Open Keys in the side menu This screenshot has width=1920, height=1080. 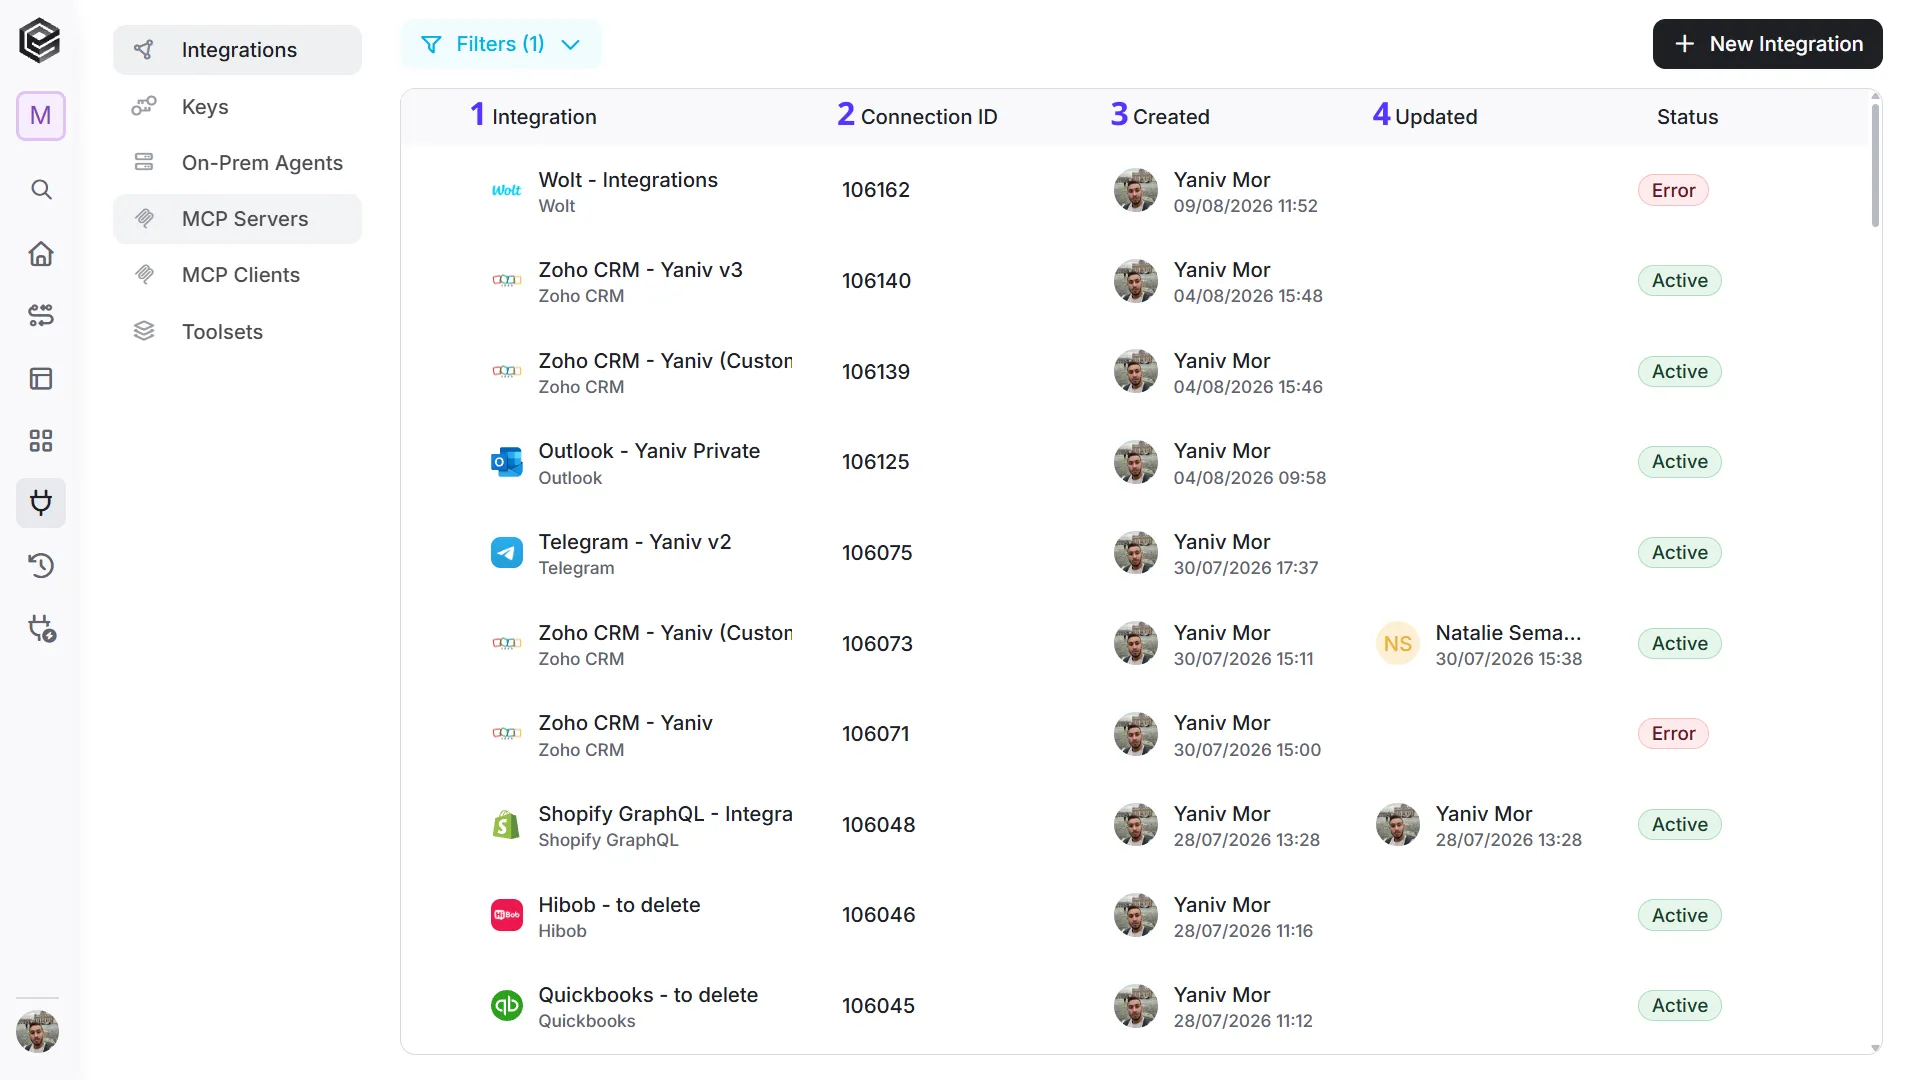point(238,107)
